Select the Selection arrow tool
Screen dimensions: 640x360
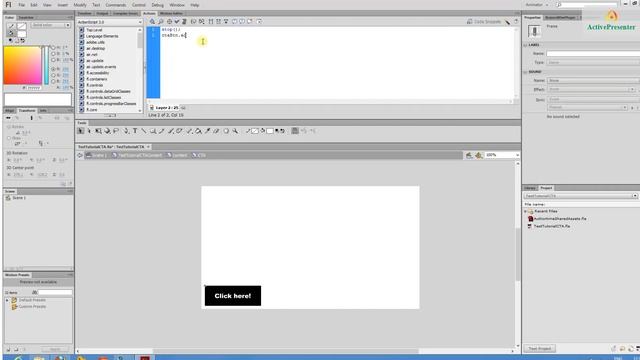pos(80,131)
